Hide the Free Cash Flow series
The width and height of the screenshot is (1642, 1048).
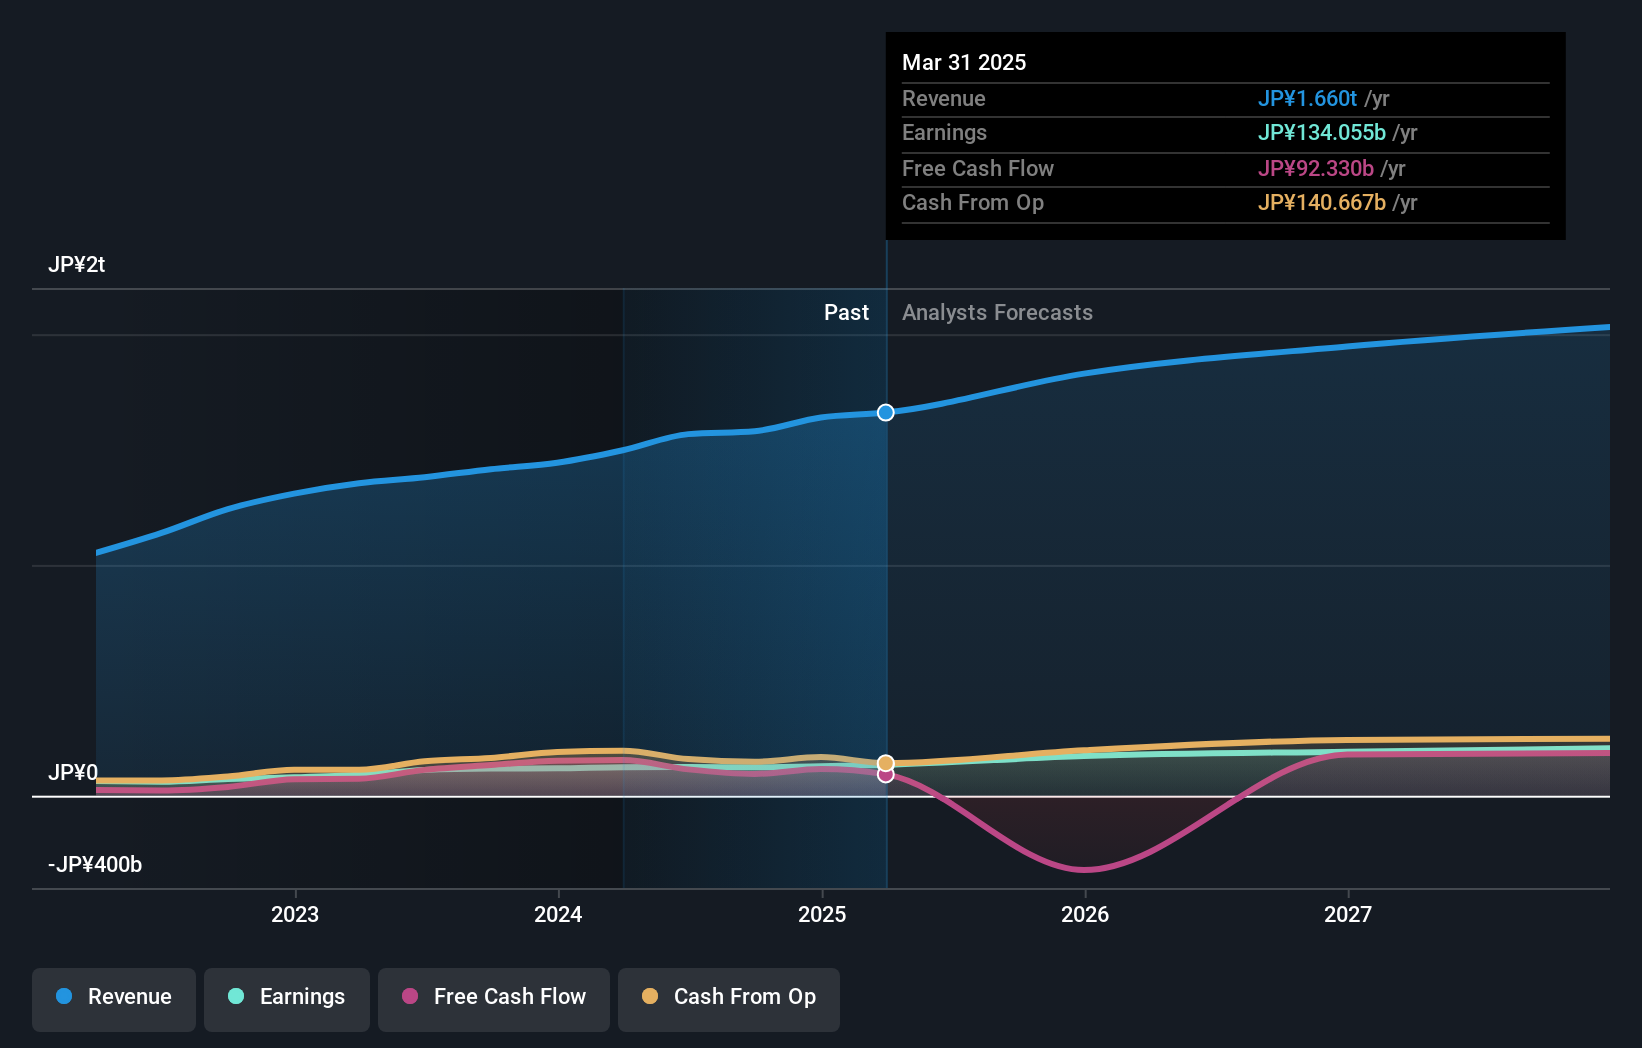(493, 999)
